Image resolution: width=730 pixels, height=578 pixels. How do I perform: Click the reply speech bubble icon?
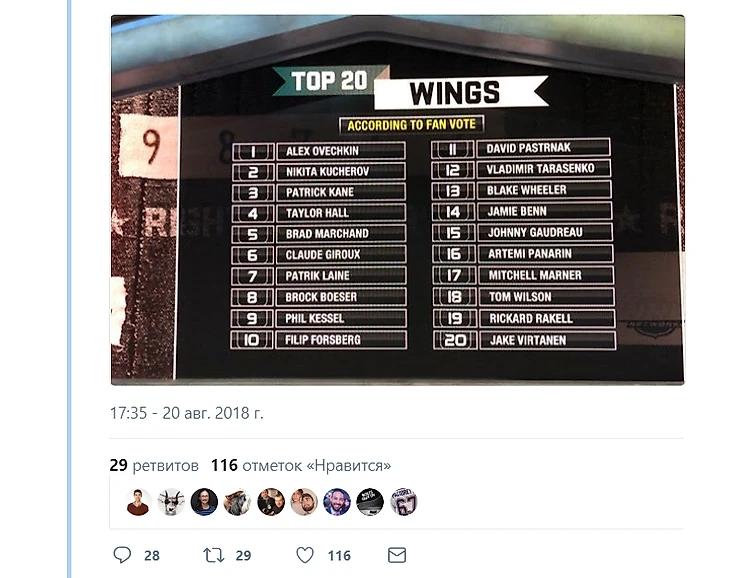122,555
